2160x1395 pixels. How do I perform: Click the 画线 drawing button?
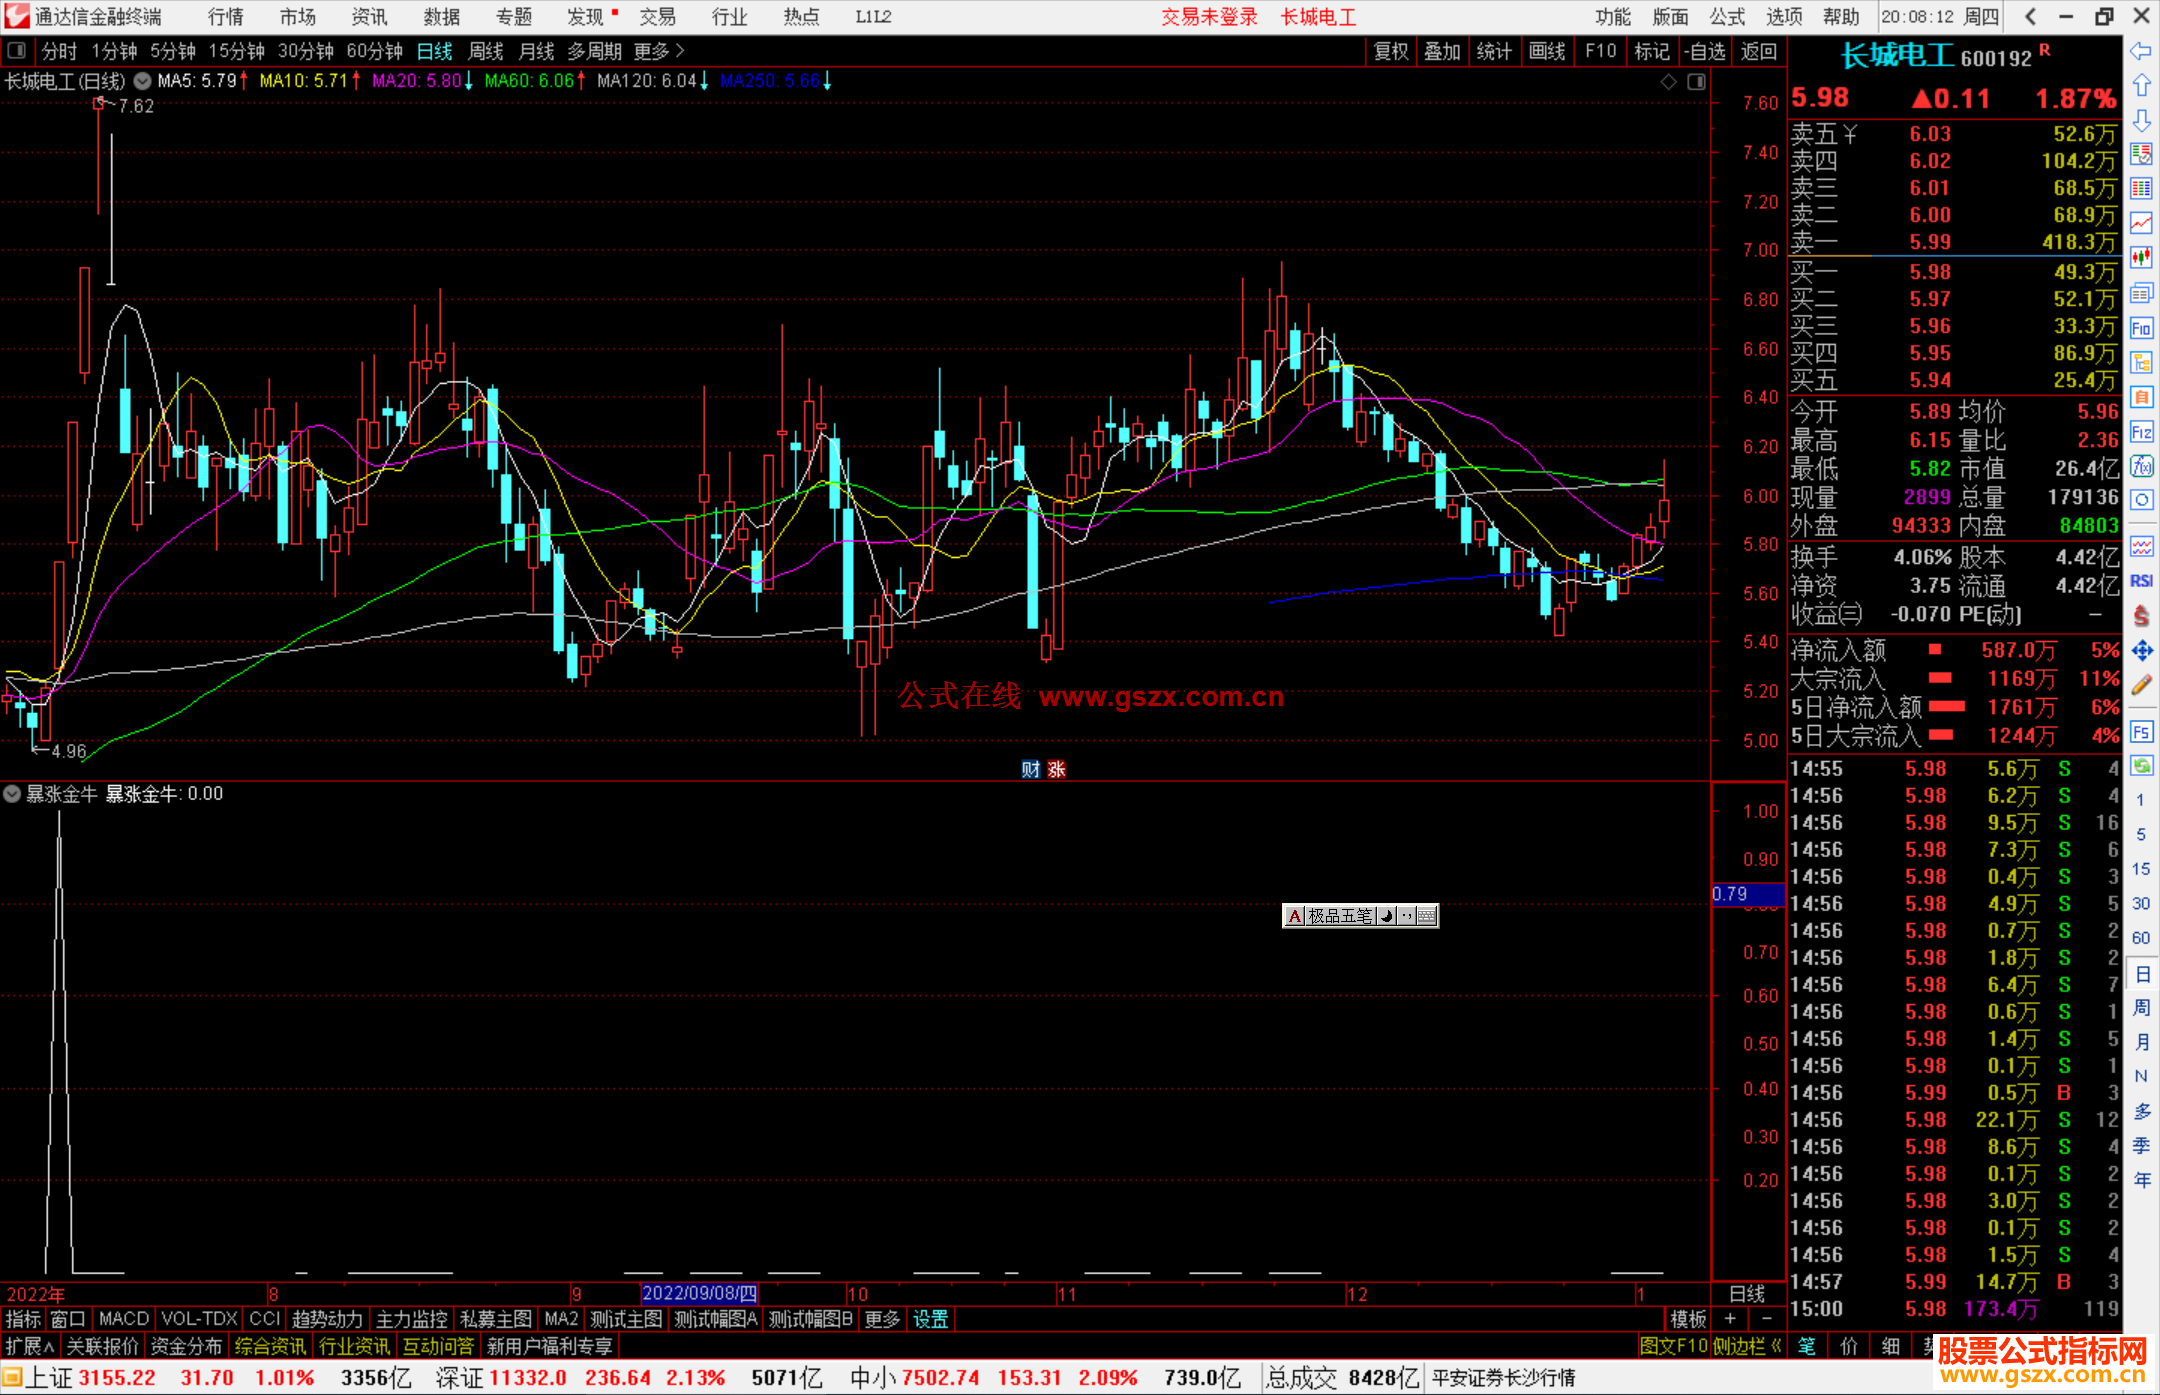(1546, 51)
